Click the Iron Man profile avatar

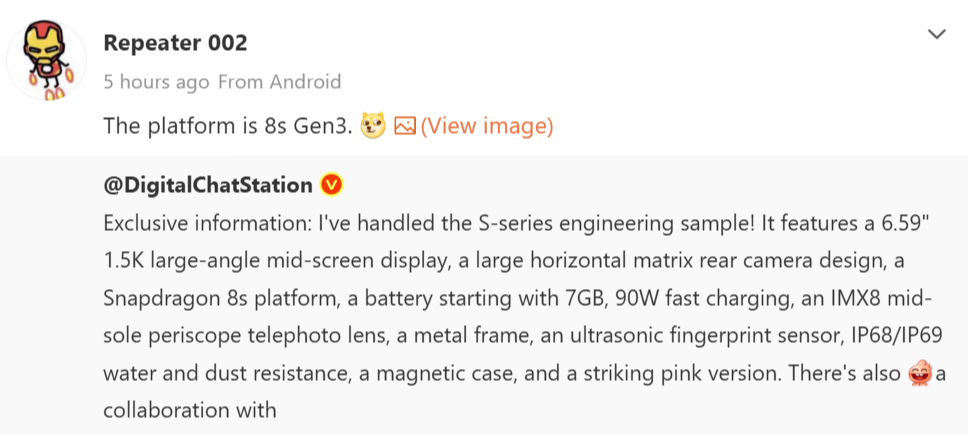pos(47,59)
